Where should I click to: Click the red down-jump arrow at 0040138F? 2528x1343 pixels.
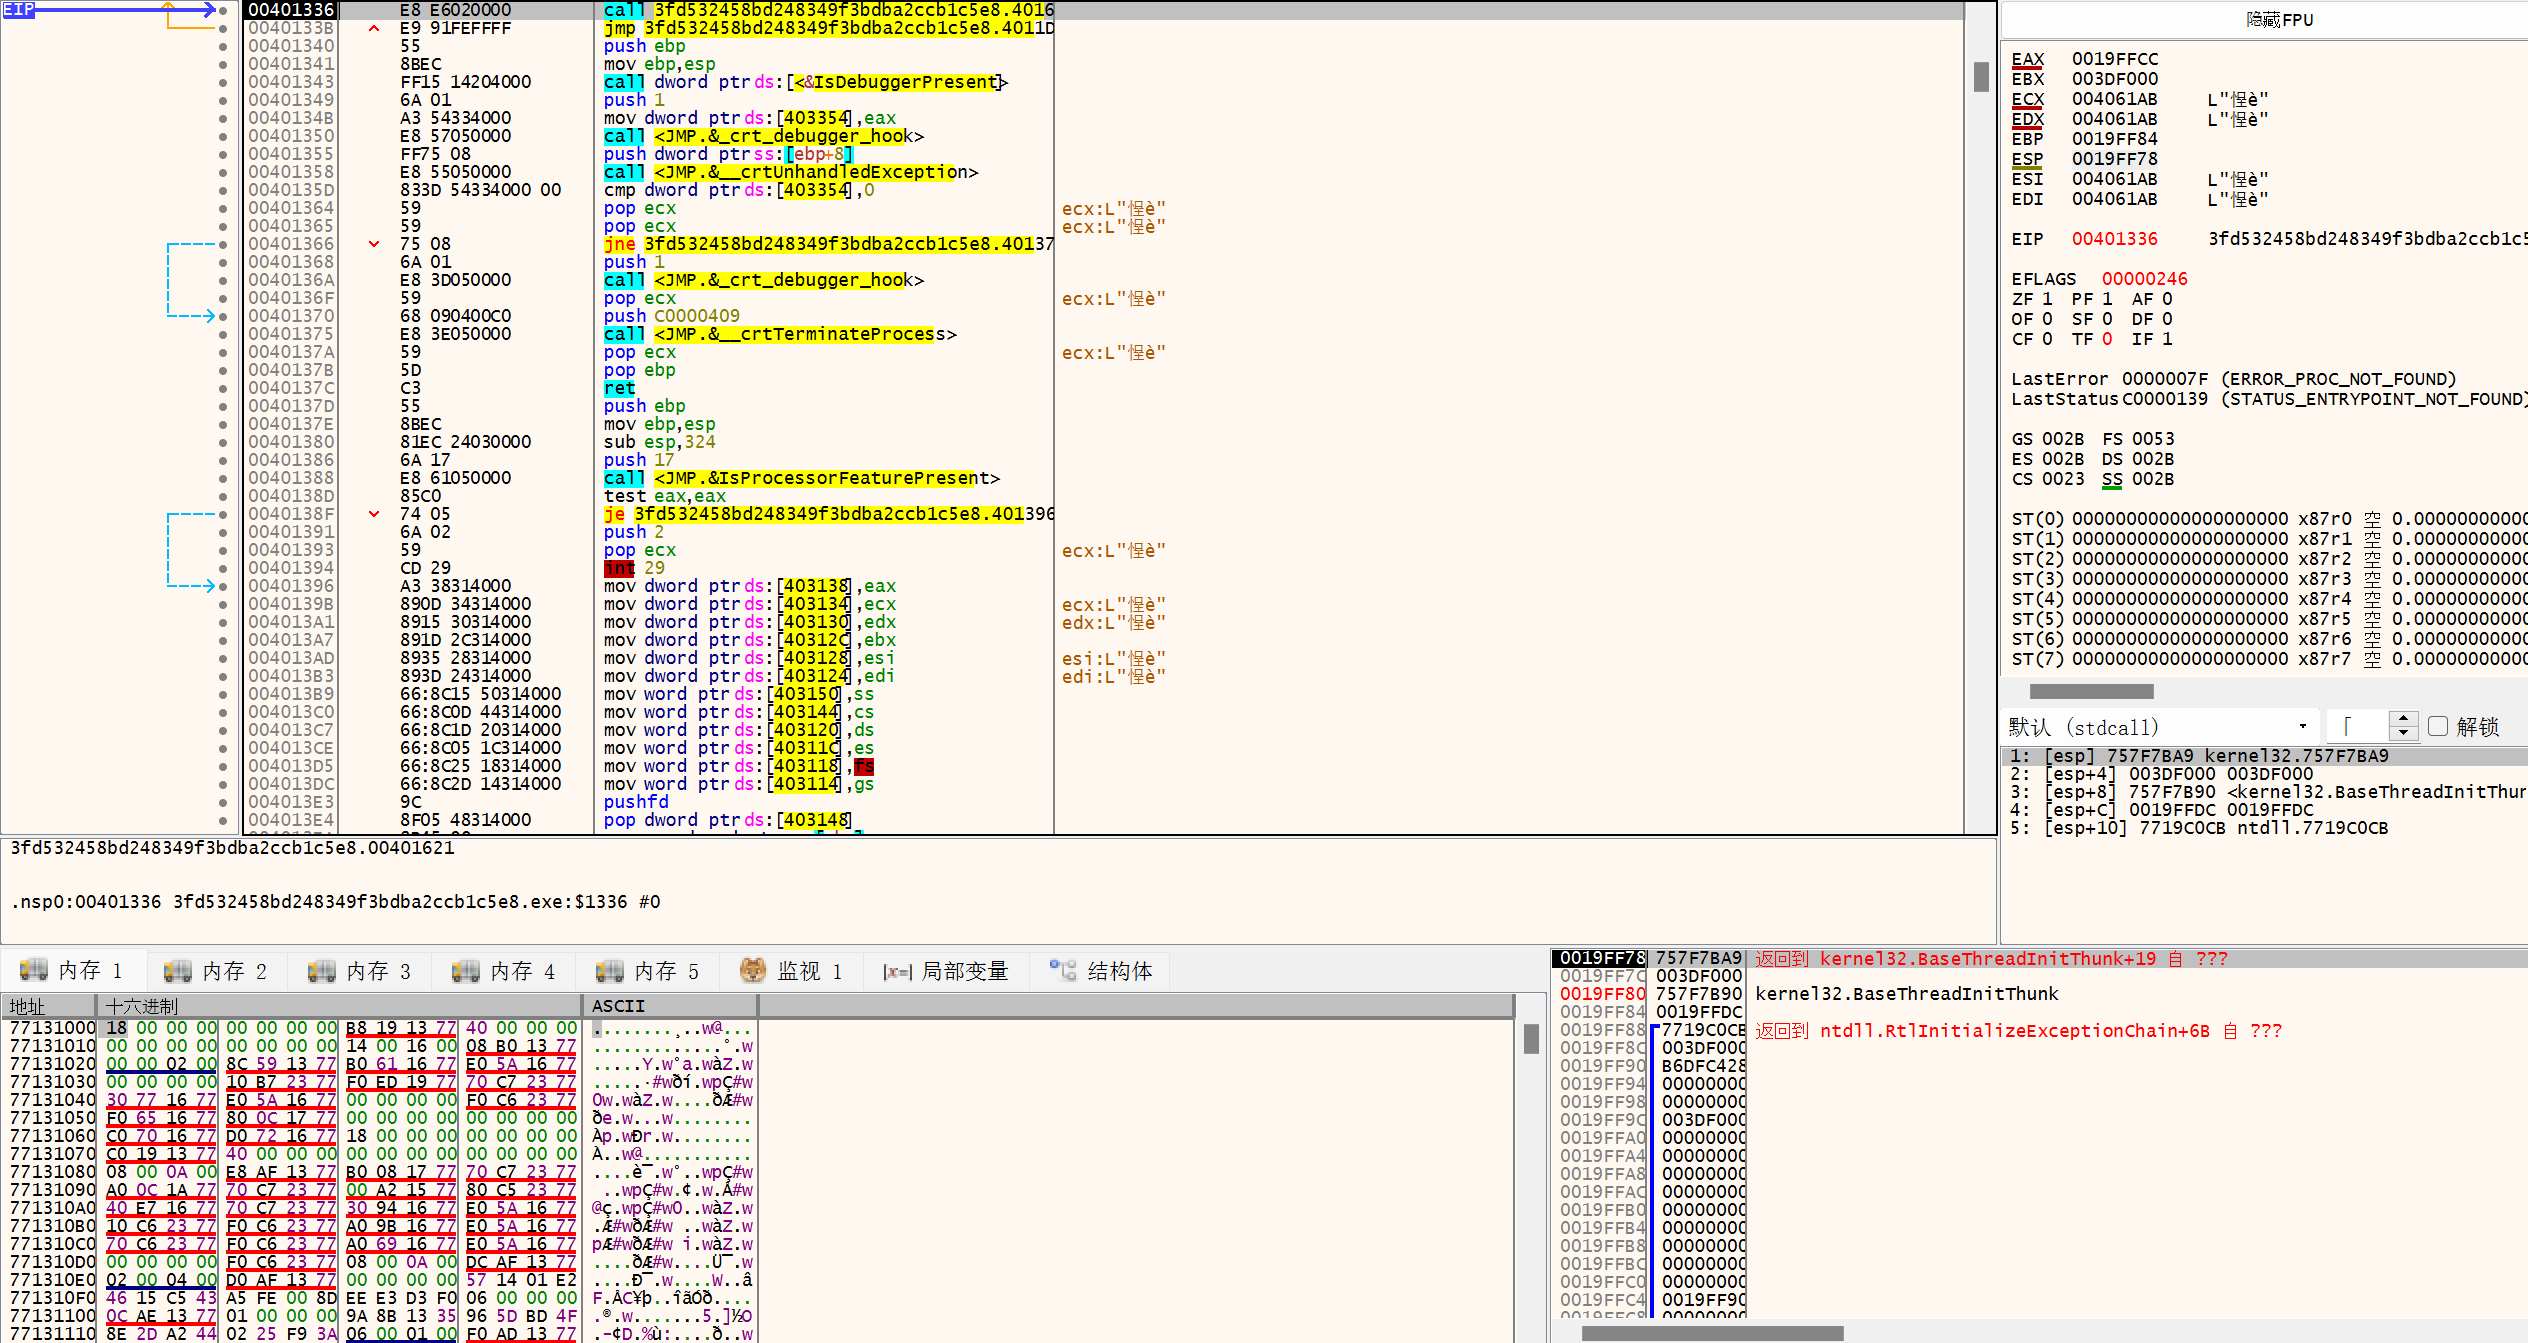pyautogui.click(x=374, y=514)
